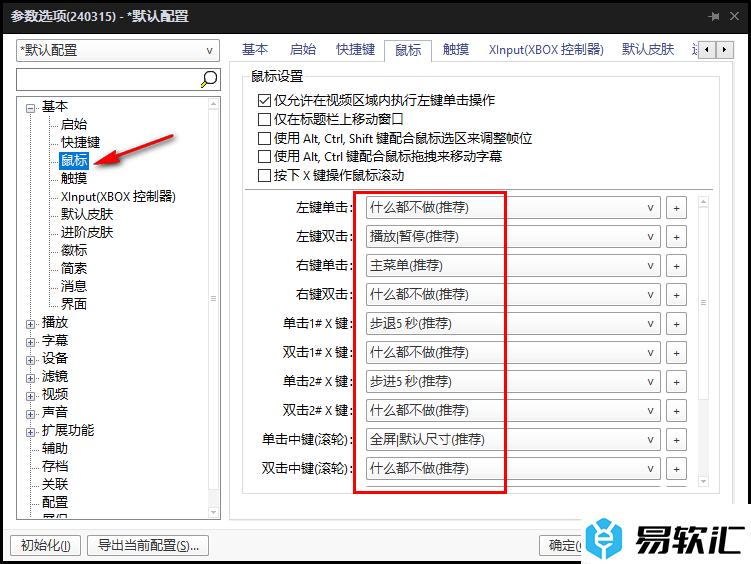Click the pin icon in title bar

[714, 16]
